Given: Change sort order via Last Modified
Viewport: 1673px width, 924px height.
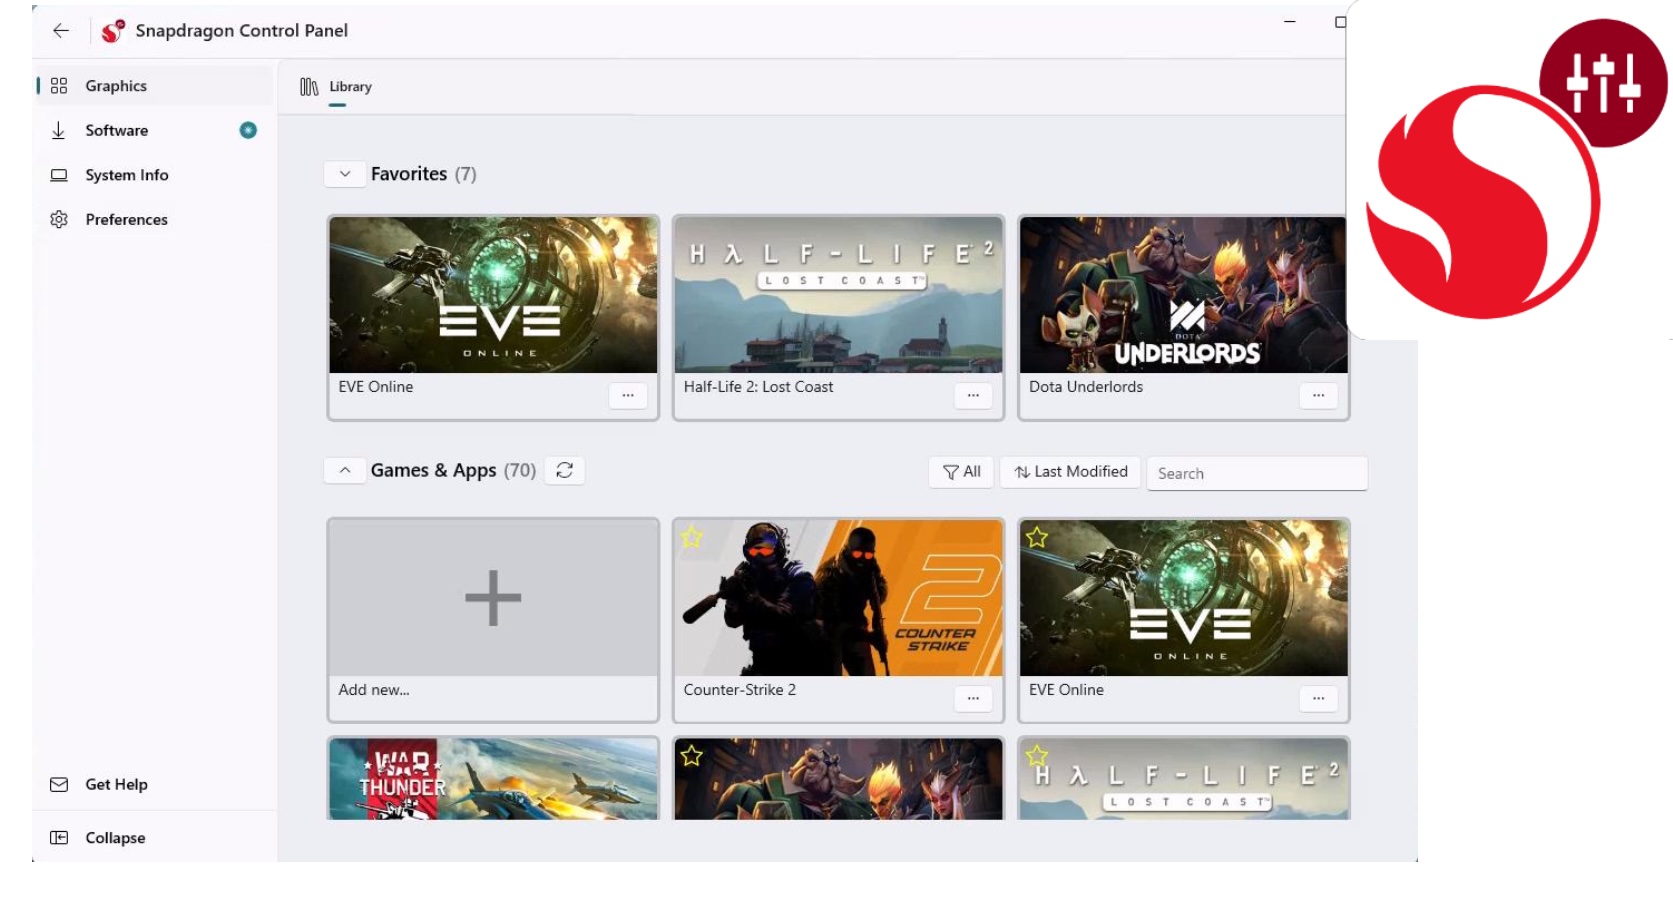Looking at the screenshot, I should [1070, 472].
